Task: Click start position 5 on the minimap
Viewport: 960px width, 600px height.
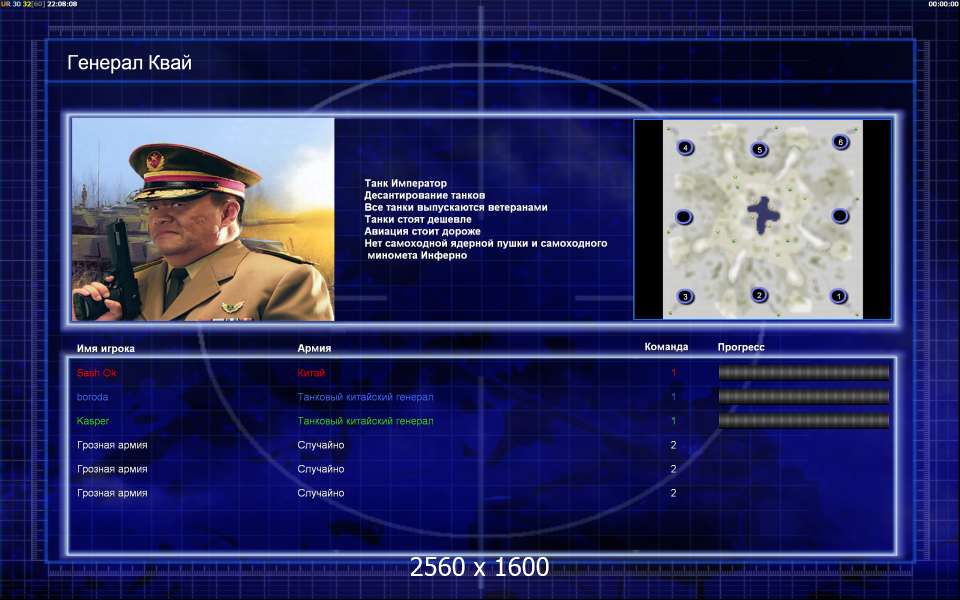Action: [759, 149]
